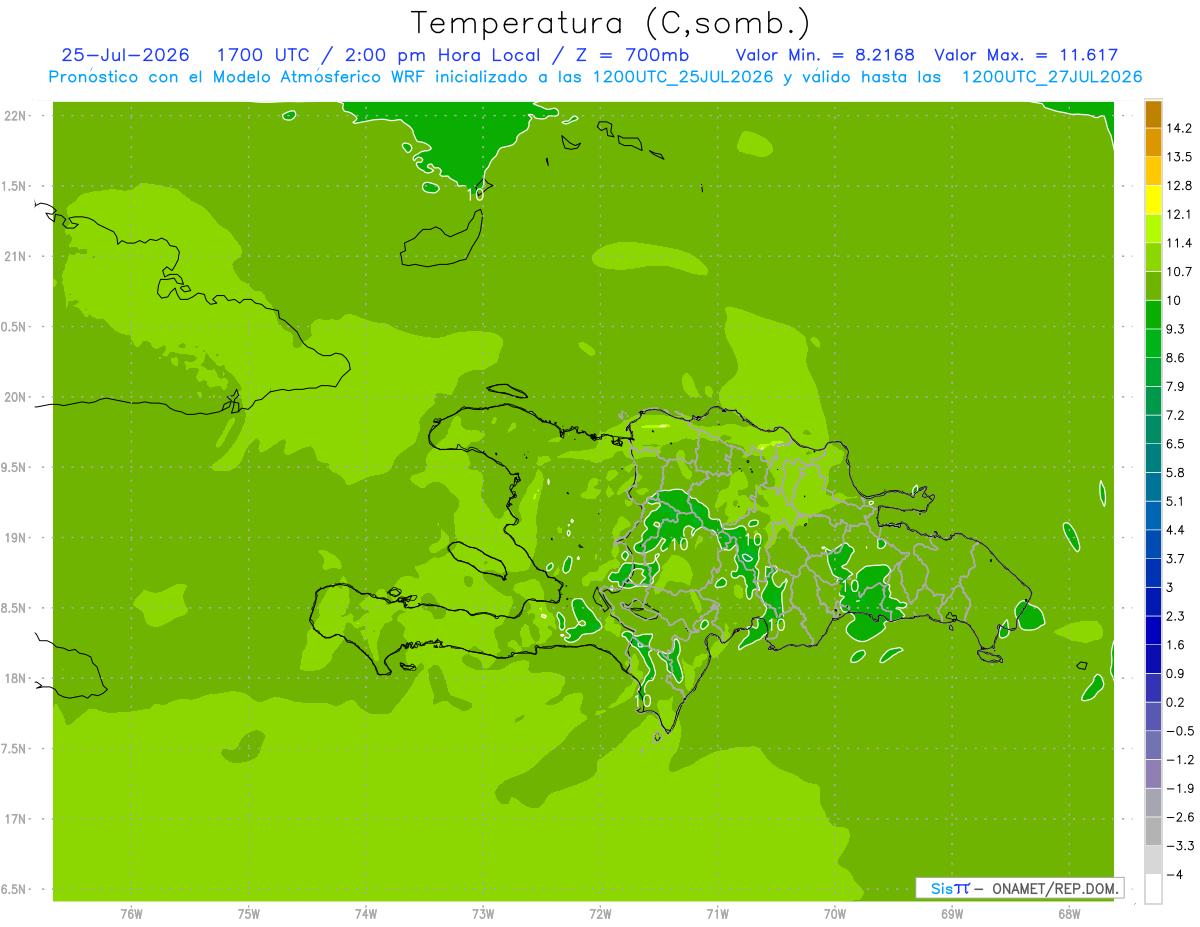Pick color swatch between 11.4 and 12.1

point(1153,229)
